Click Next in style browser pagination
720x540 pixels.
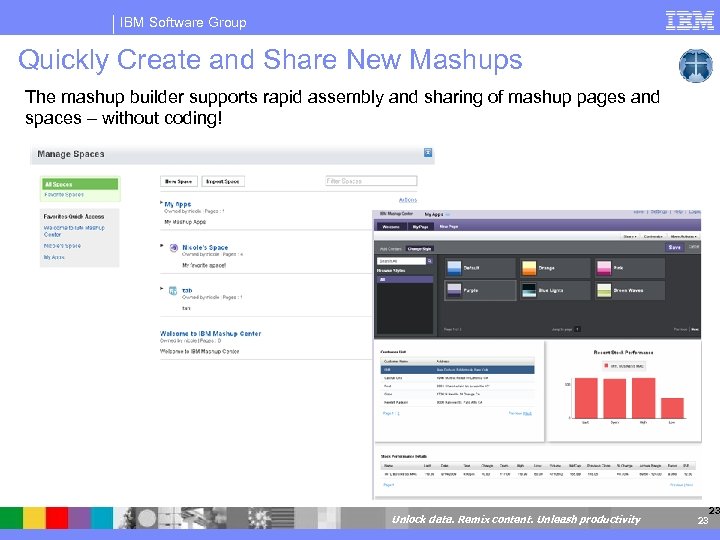pyautogui.click(x=695, y=329)
